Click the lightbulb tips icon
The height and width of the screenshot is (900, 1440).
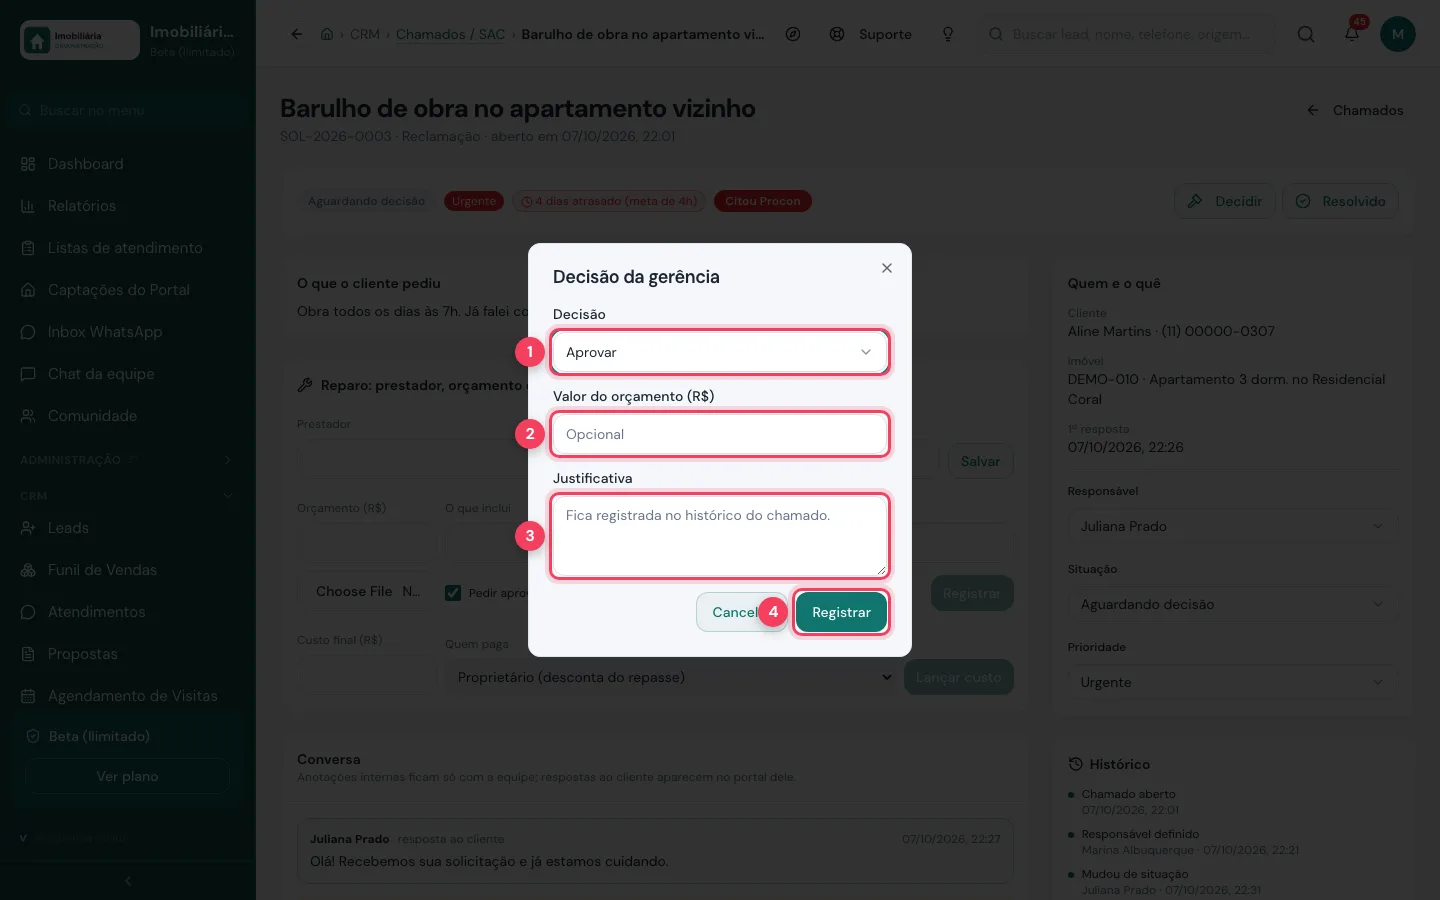pyautogui.click(x=948, y=34)
